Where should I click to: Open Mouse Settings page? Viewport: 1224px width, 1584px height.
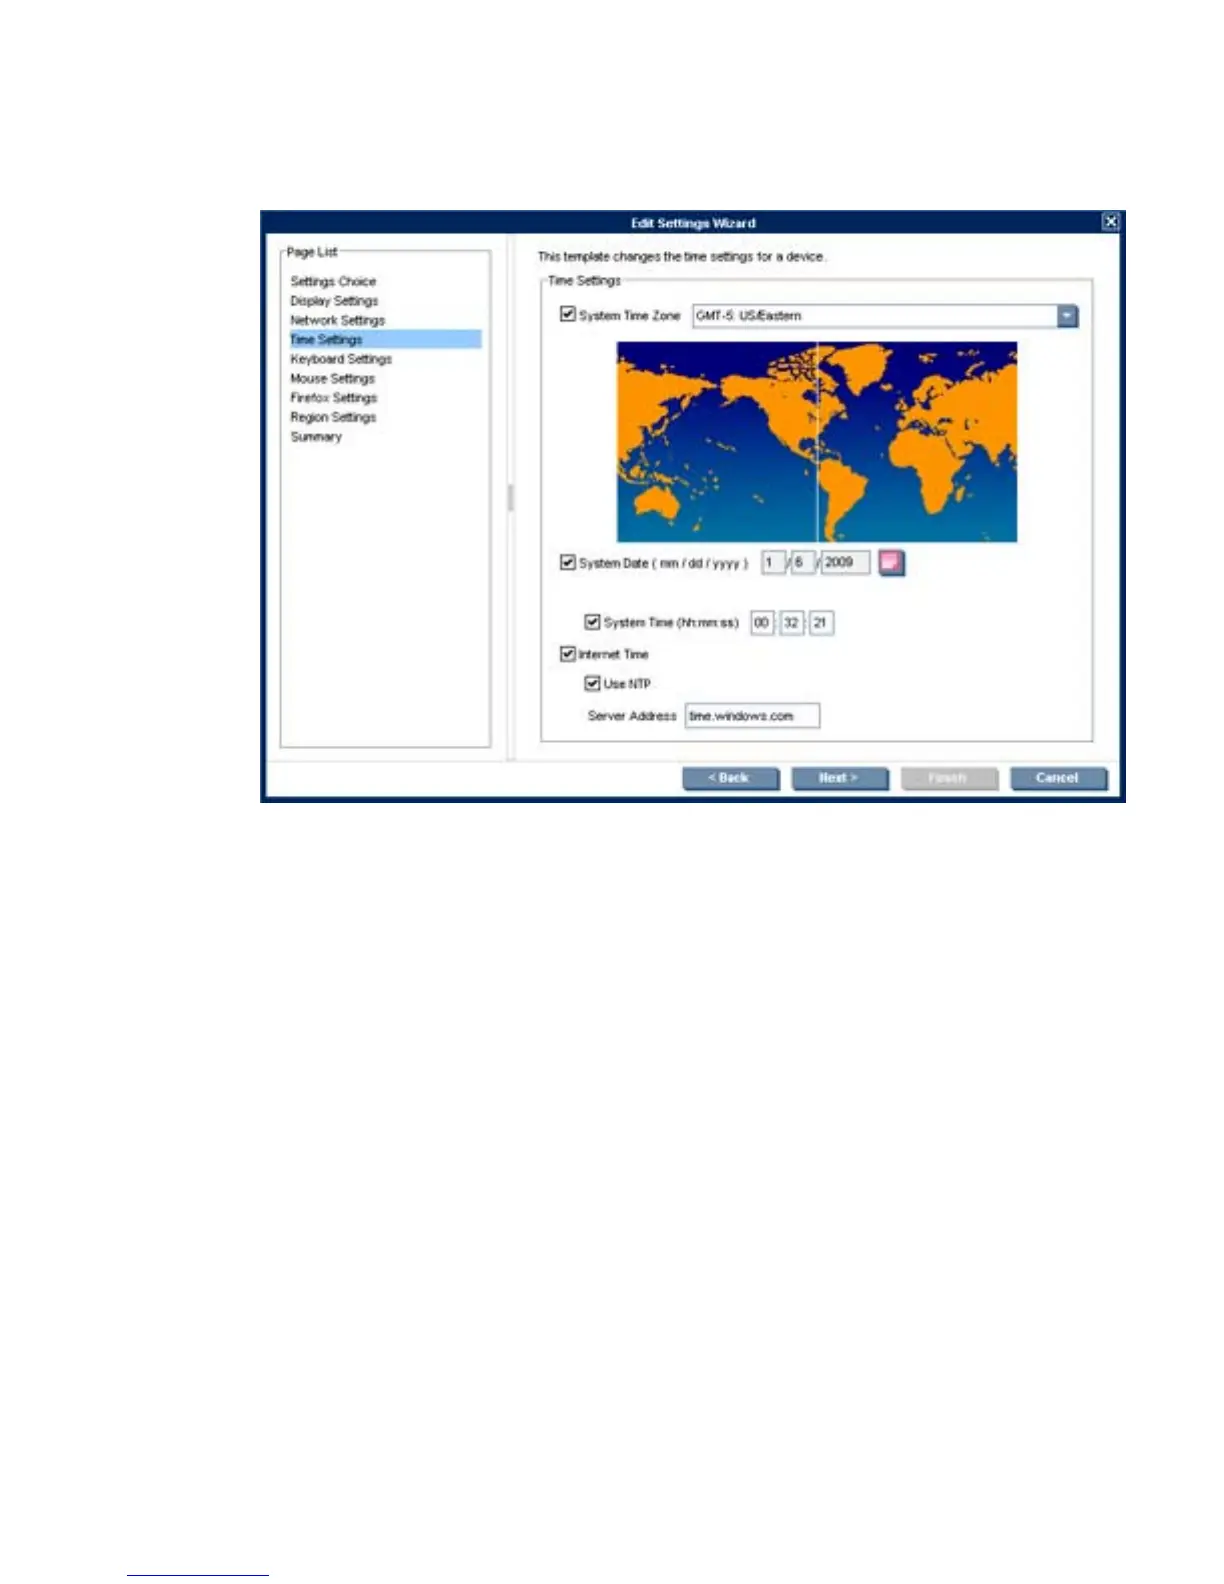pos(332,378)
